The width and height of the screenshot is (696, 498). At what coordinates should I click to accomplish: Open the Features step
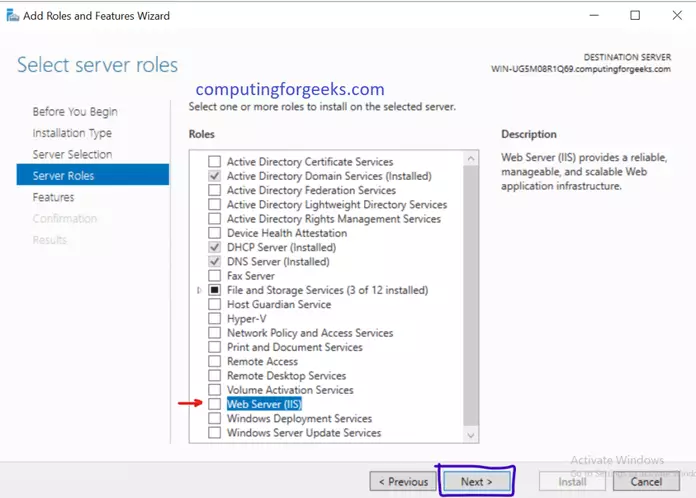click(53, 197)
